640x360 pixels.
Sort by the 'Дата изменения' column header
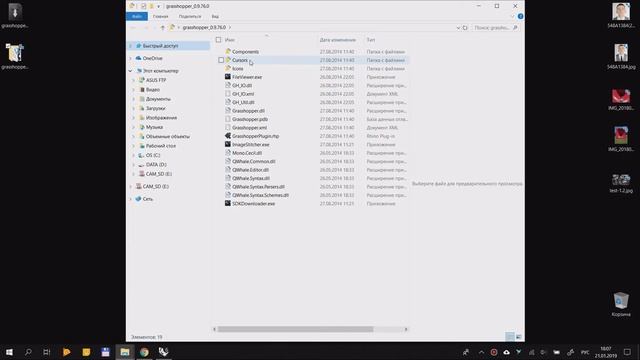tap(338, 40)
